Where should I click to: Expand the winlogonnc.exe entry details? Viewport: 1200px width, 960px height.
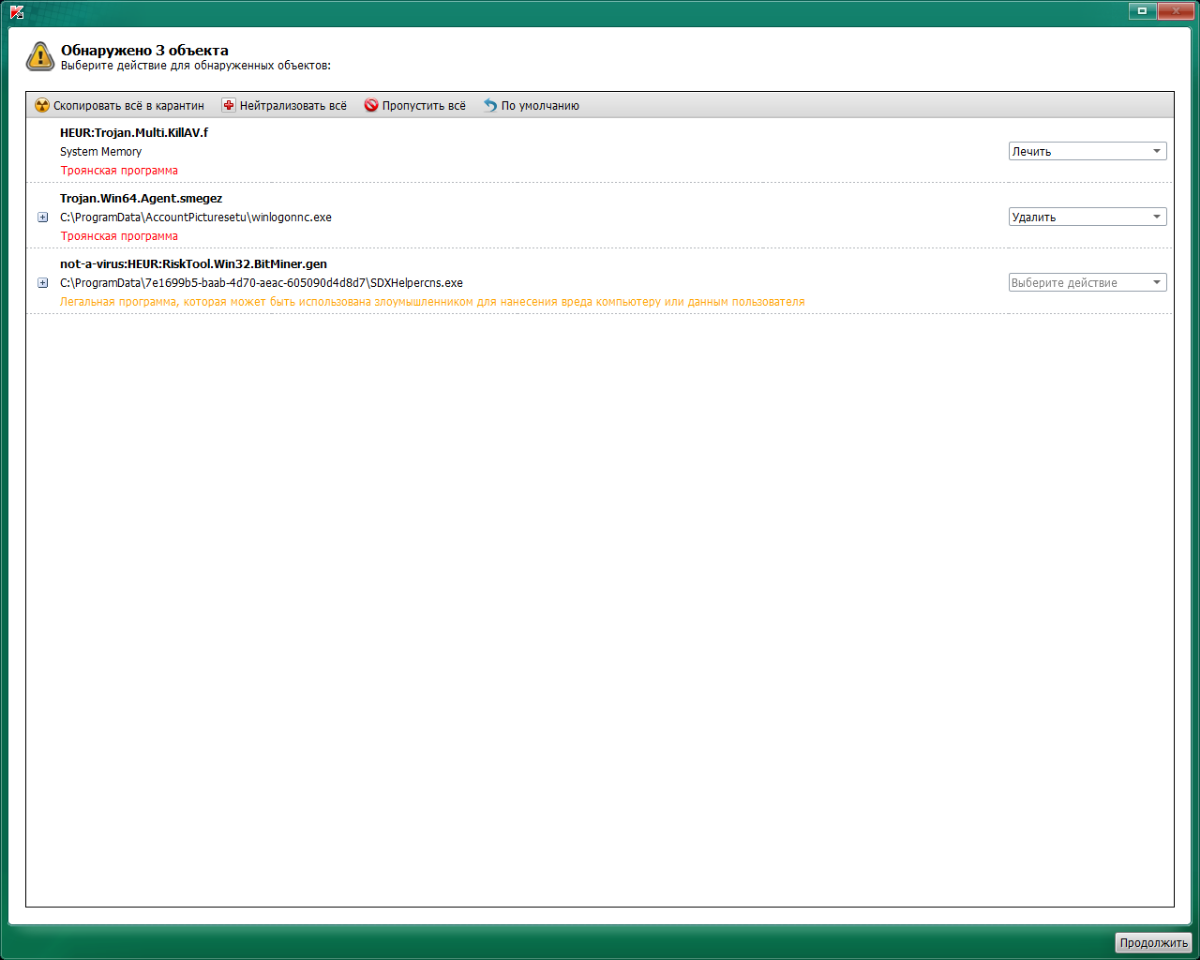(x=43, y=217)
